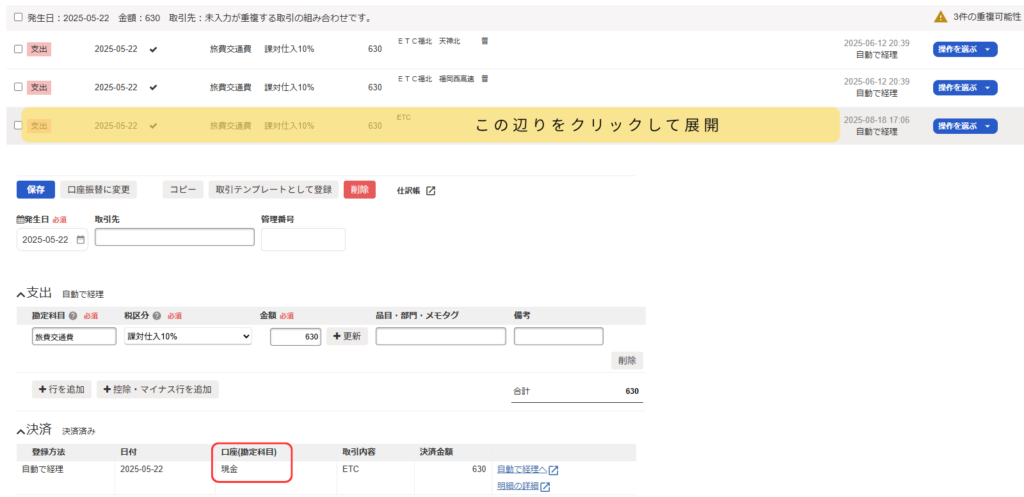The image size is (1024, 497).
Task: Focus the 取引先 text input field
Action: point(174,237)
